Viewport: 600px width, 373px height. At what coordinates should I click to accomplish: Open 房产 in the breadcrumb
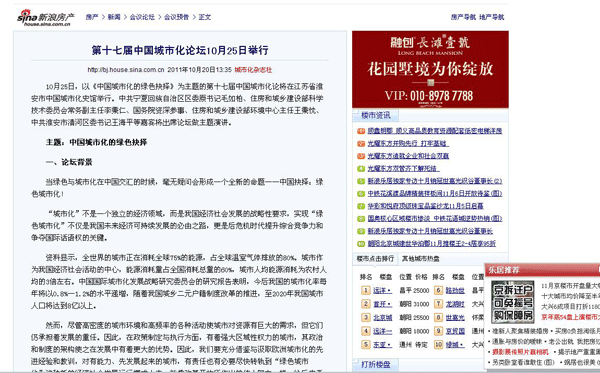coord(92,17)
